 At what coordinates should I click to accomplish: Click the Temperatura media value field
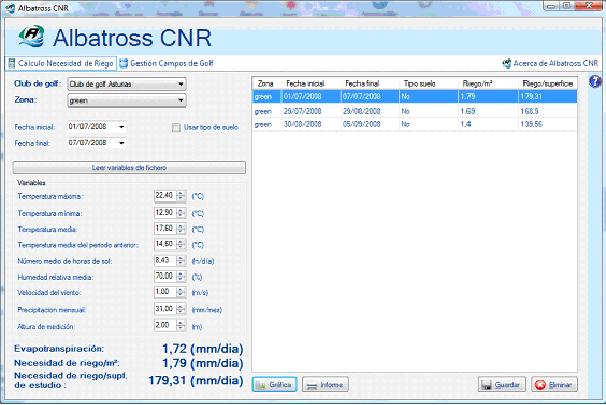(x=165, y=228)
